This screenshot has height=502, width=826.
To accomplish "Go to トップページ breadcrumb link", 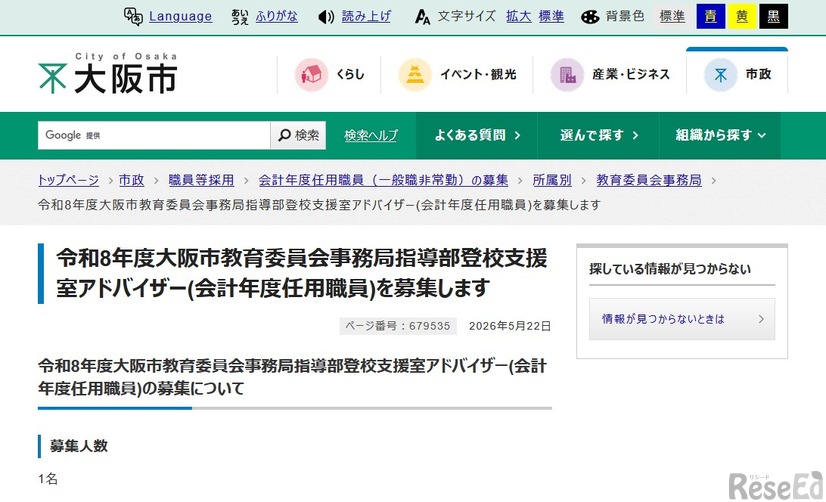I will pyautogui.click(x=68, y=180).
